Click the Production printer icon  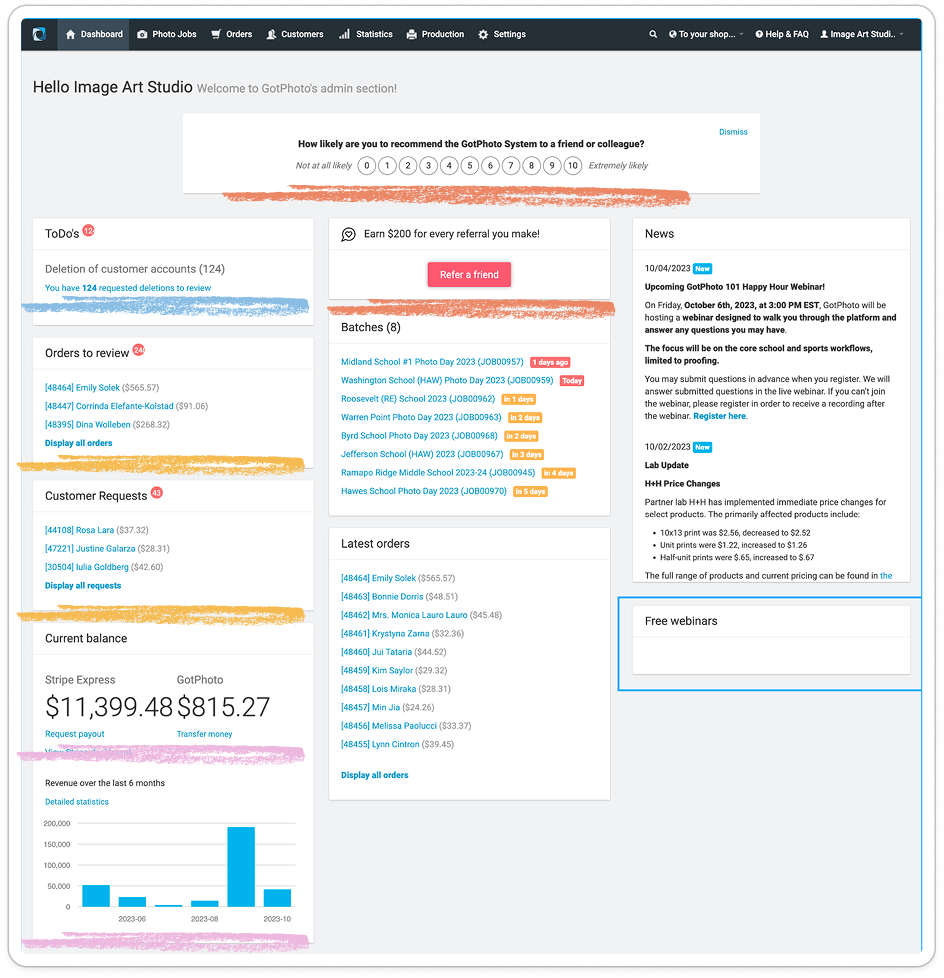click(411, 34)
